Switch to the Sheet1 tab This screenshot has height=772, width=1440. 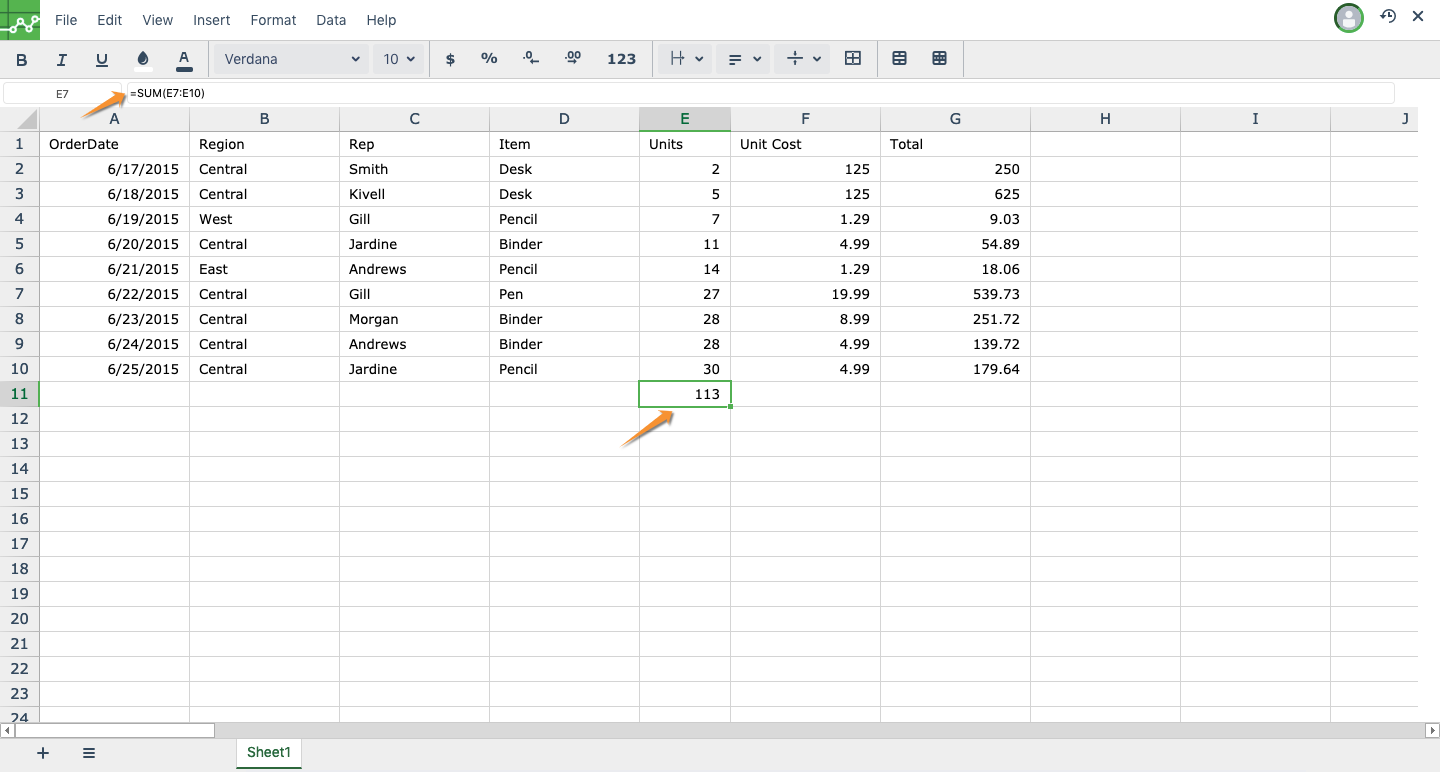click(268, 753)
